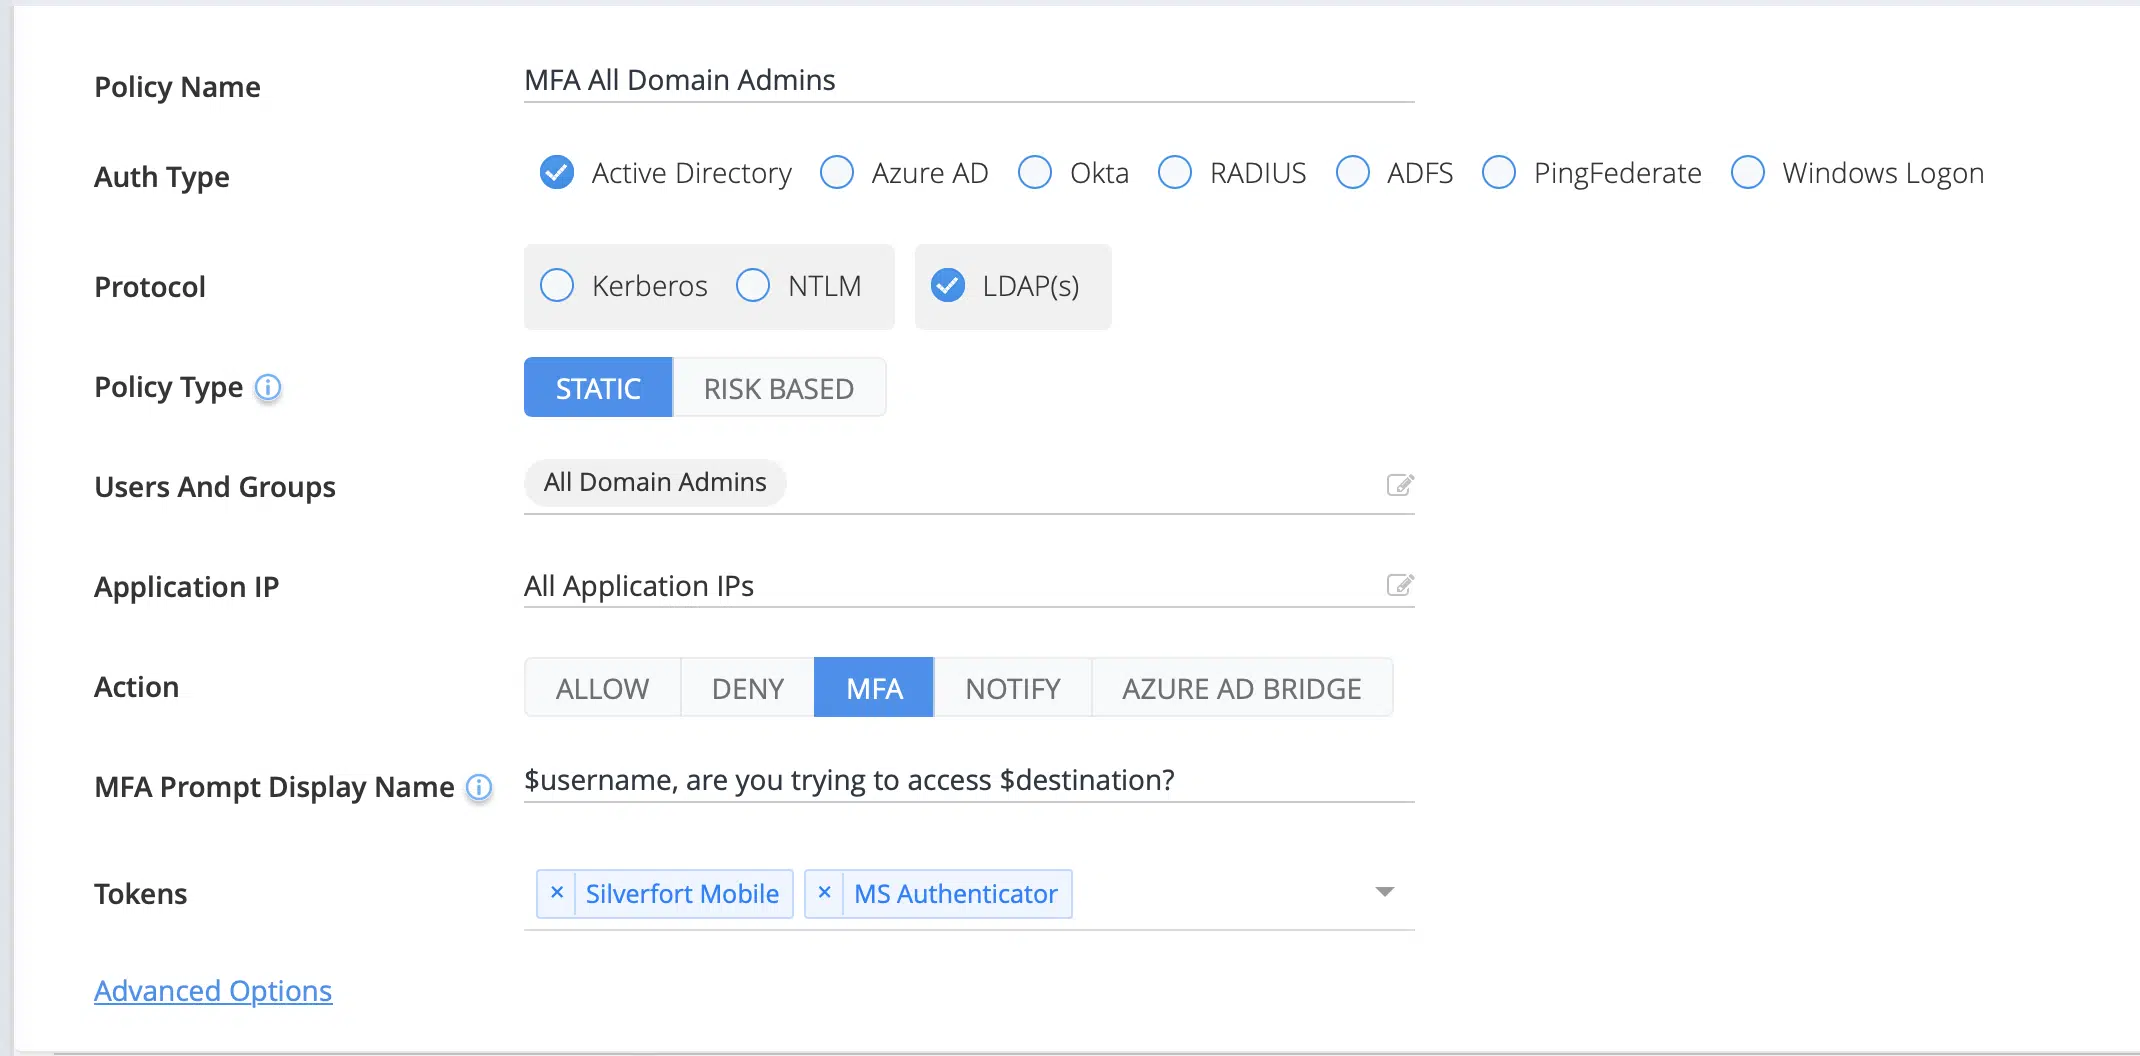Remove the MS Authenticator token
This screenshot has height=1056, width=2140.
(824, 893)
